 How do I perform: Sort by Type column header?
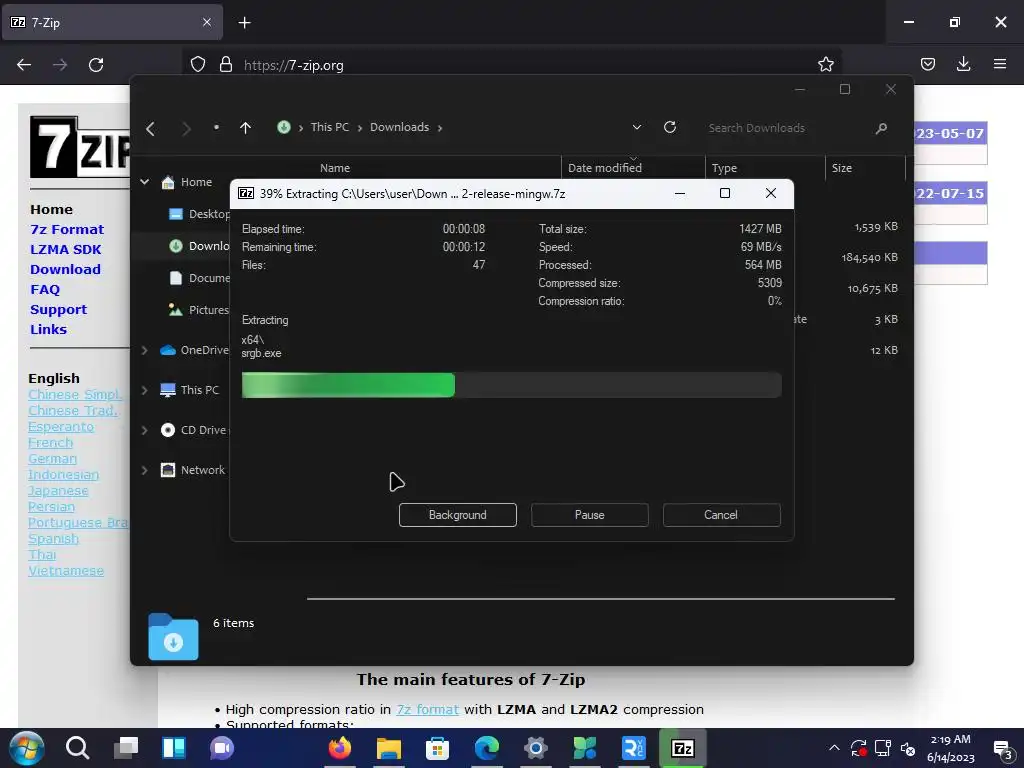(x=724, y=168)
